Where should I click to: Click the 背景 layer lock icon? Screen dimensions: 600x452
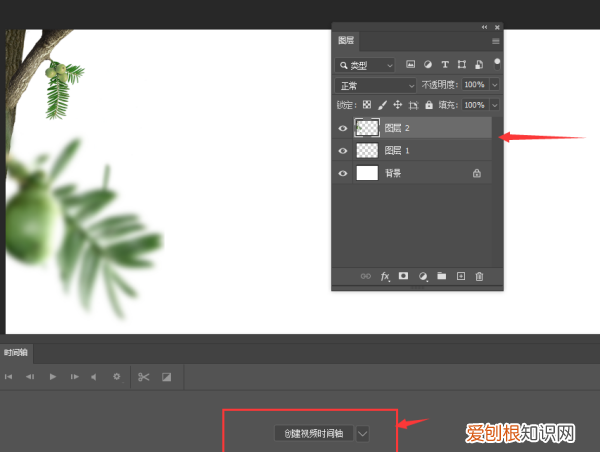pos(476,173)
